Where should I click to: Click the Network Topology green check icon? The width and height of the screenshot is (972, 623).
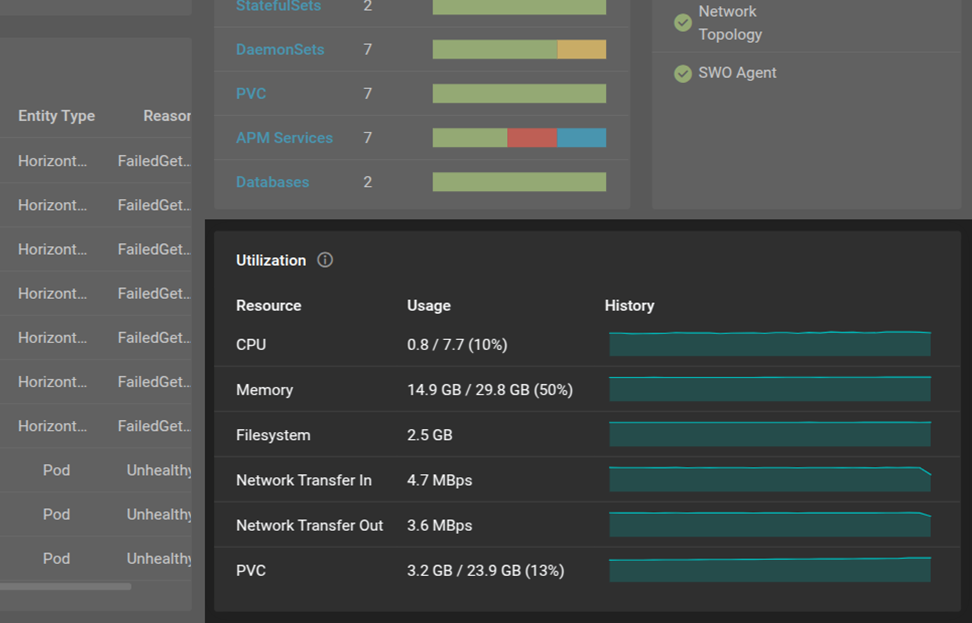click(683, 23)
